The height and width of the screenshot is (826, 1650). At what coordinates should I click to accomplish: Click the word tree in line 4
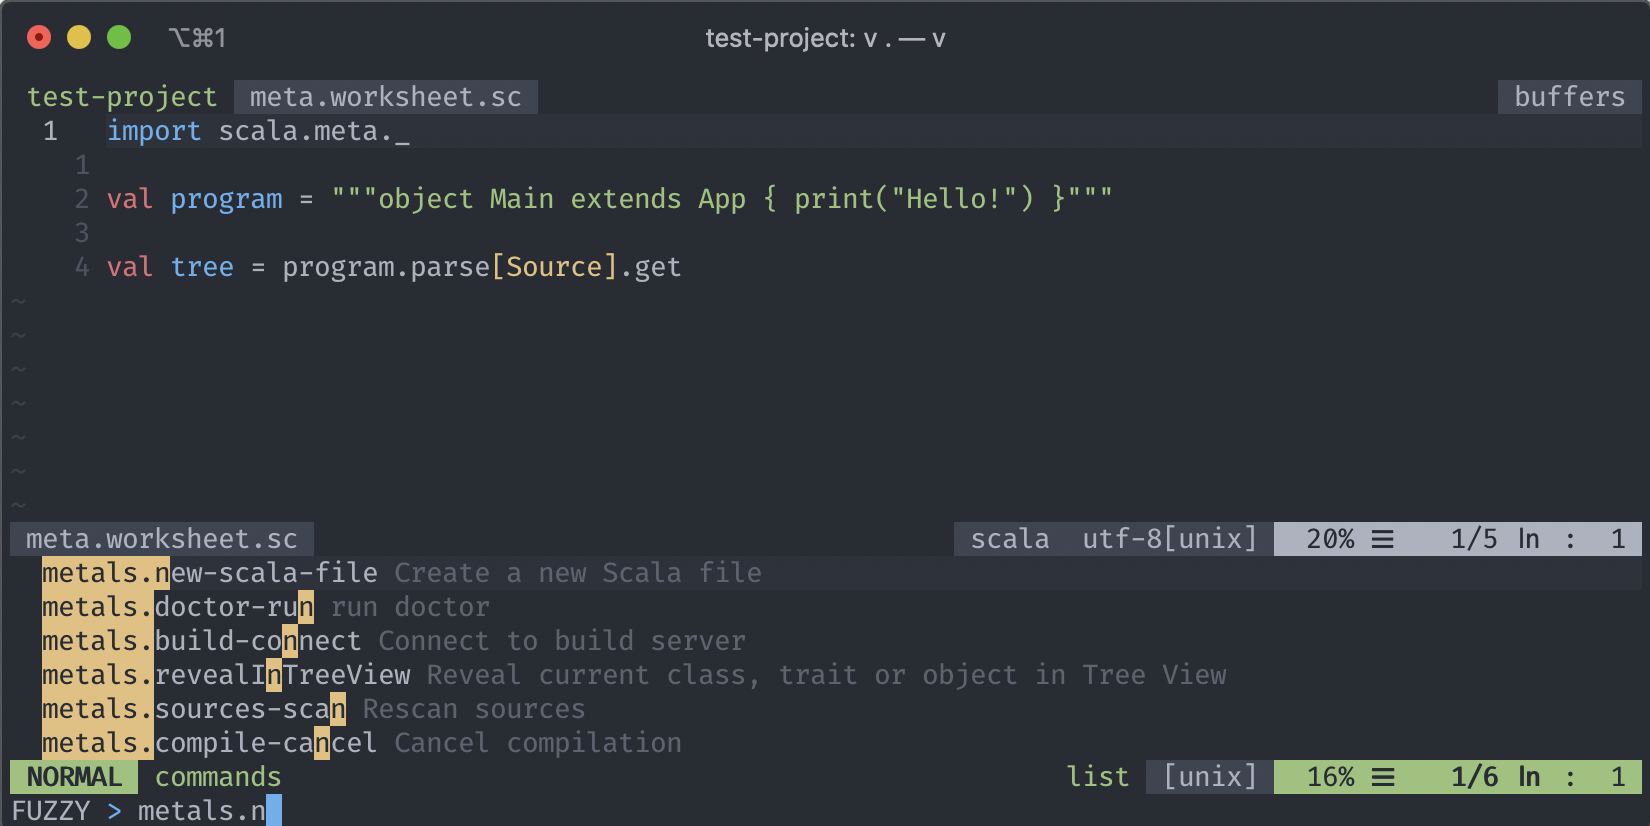point(202,267)
